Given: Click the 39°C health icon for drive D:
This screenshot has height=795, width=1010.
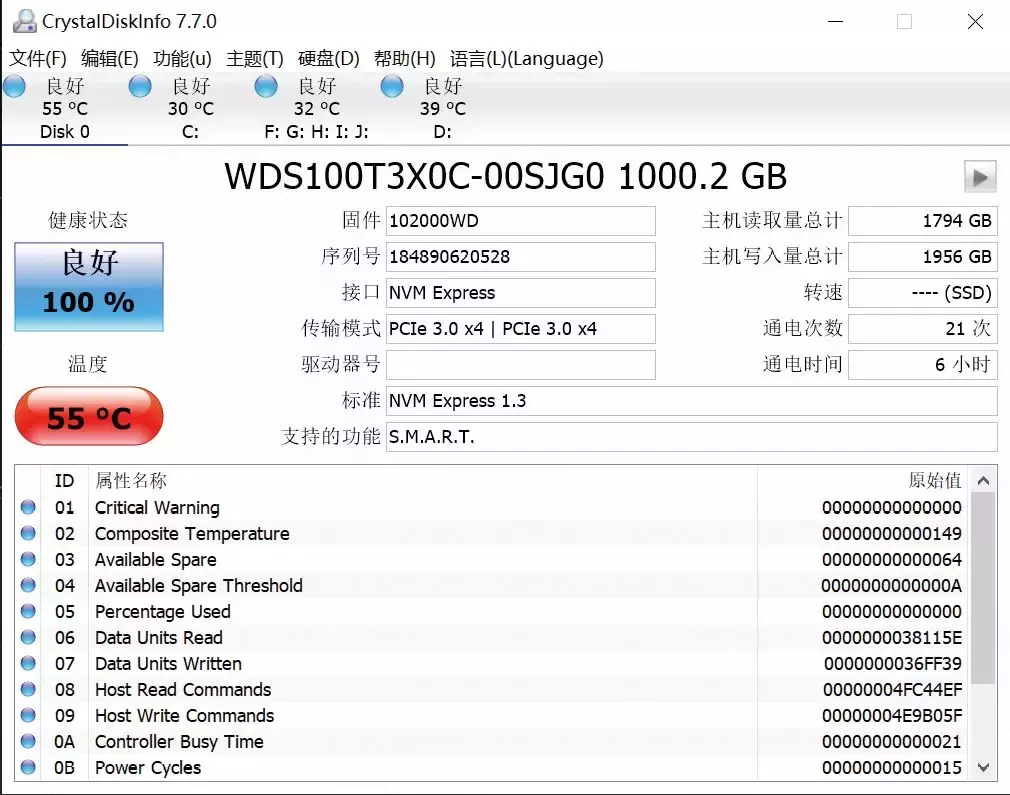Looking at the screenshot, I should coord(391,87).
